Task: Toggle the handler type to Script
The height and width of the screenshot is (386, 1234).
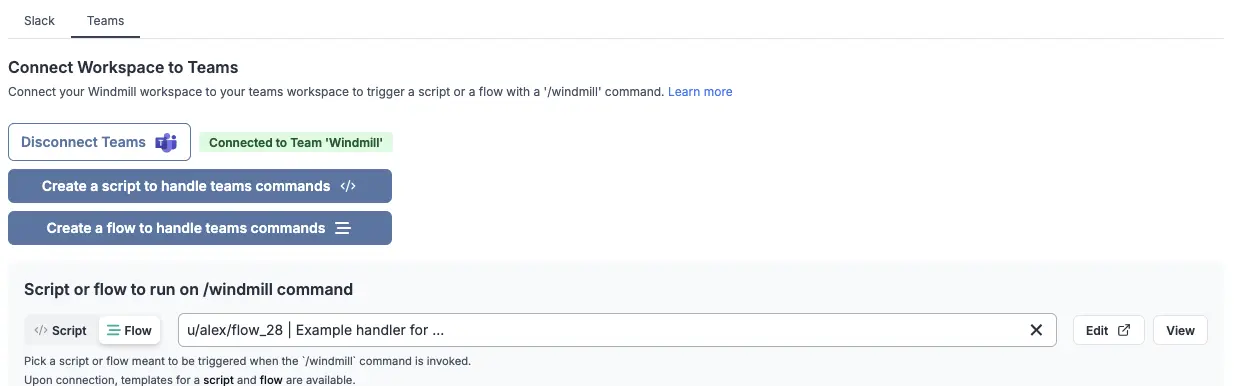Action: [x=61, y=330]
